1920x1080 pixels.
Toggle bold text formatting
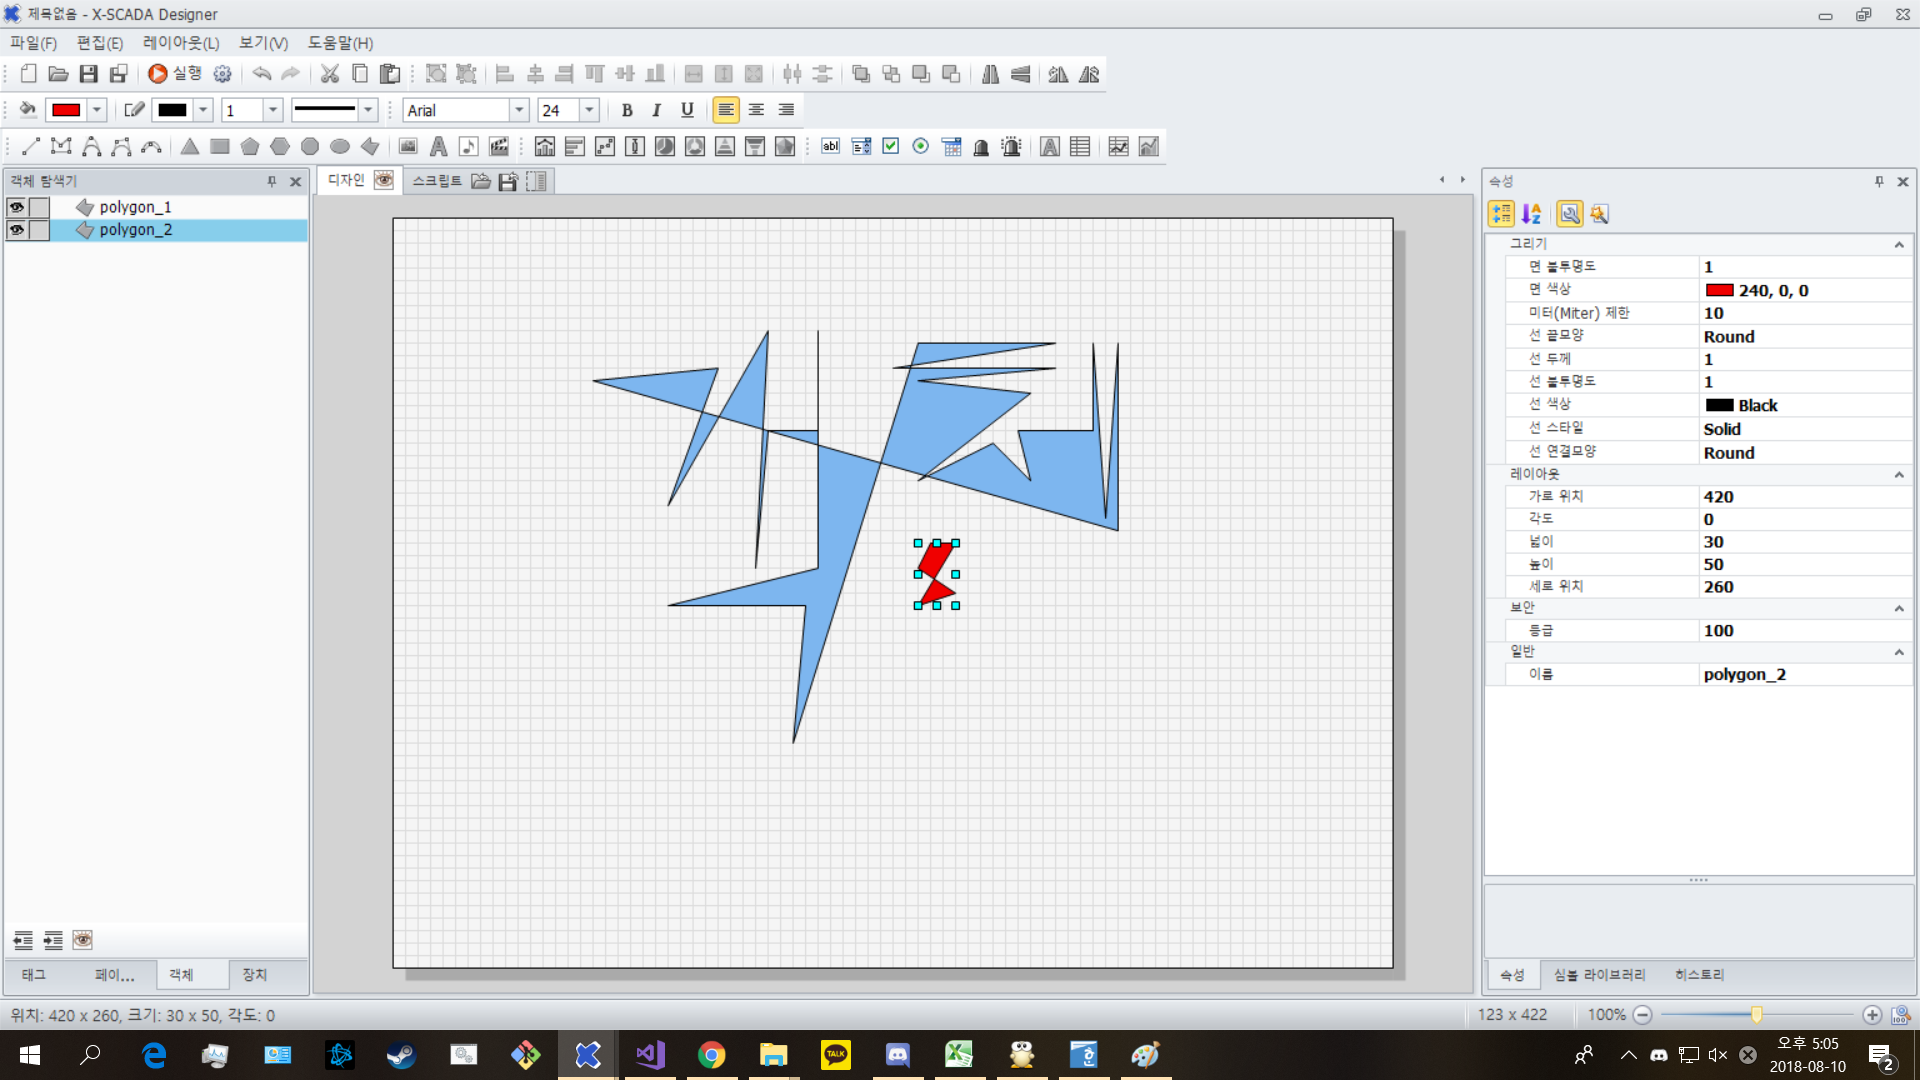tap(627, 110)
